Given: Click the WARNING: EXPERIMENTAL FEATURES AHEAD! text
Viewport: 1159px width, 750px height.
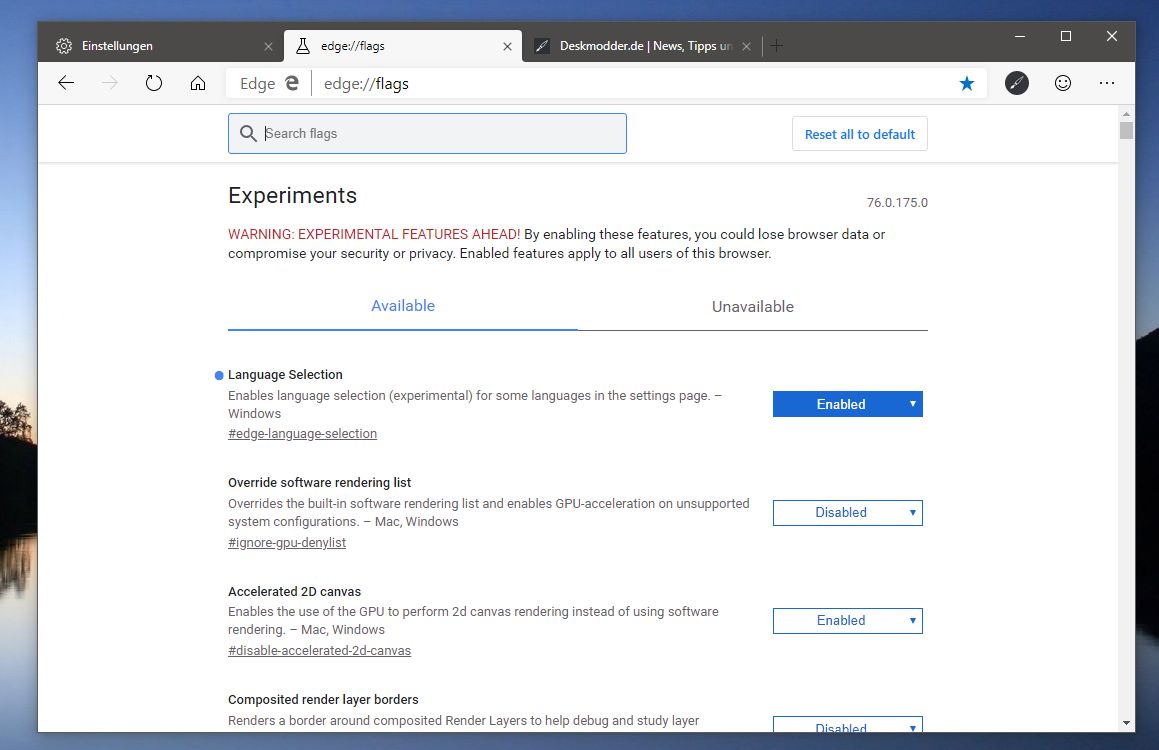Looking at the screenshot, I should tap(374, 234).
